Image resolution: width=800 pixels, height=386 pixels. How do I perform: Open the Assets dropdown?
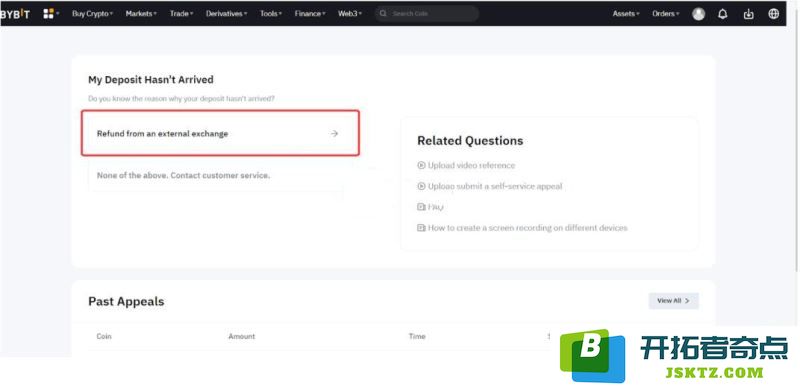(x=626, y=14)
